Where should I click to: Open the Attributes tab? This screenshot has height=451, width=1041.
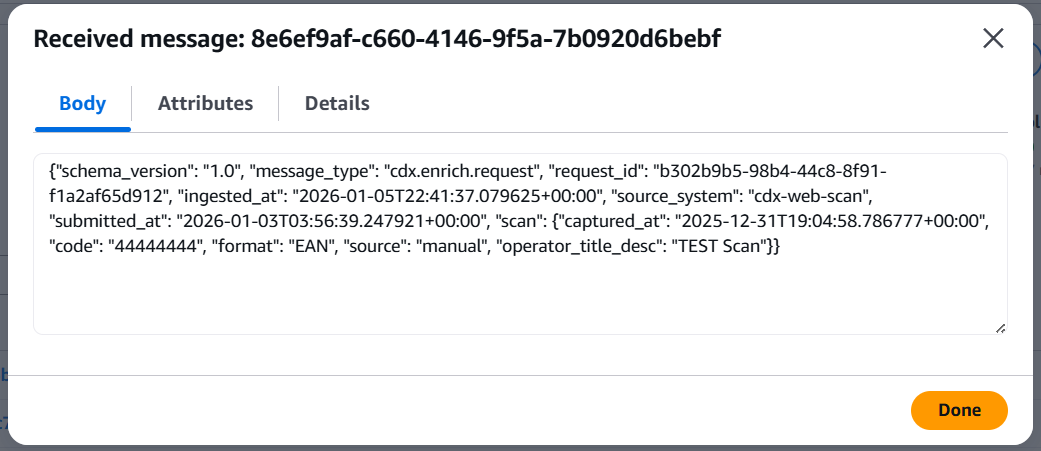[205, 103]
